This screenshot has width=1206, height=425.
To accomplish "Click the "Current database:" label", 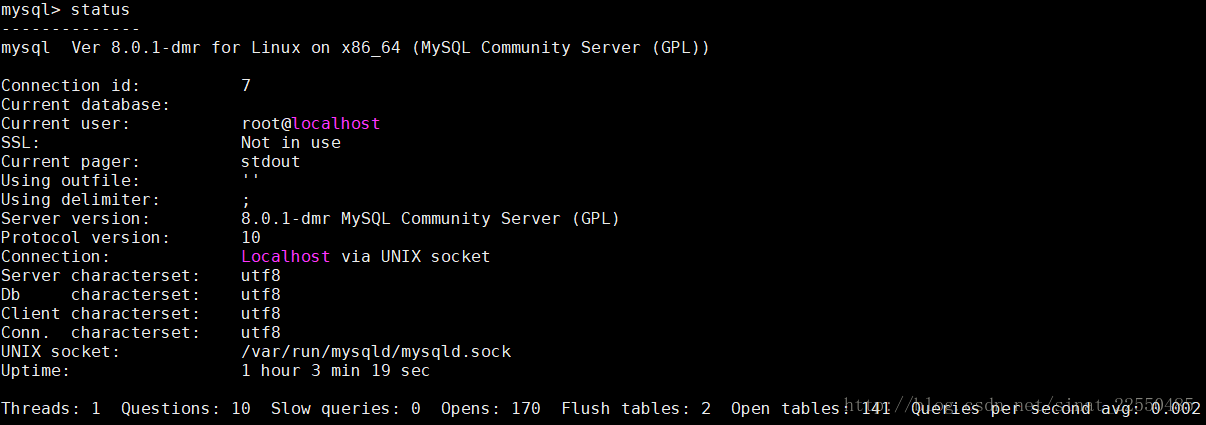I will (85, 105).
